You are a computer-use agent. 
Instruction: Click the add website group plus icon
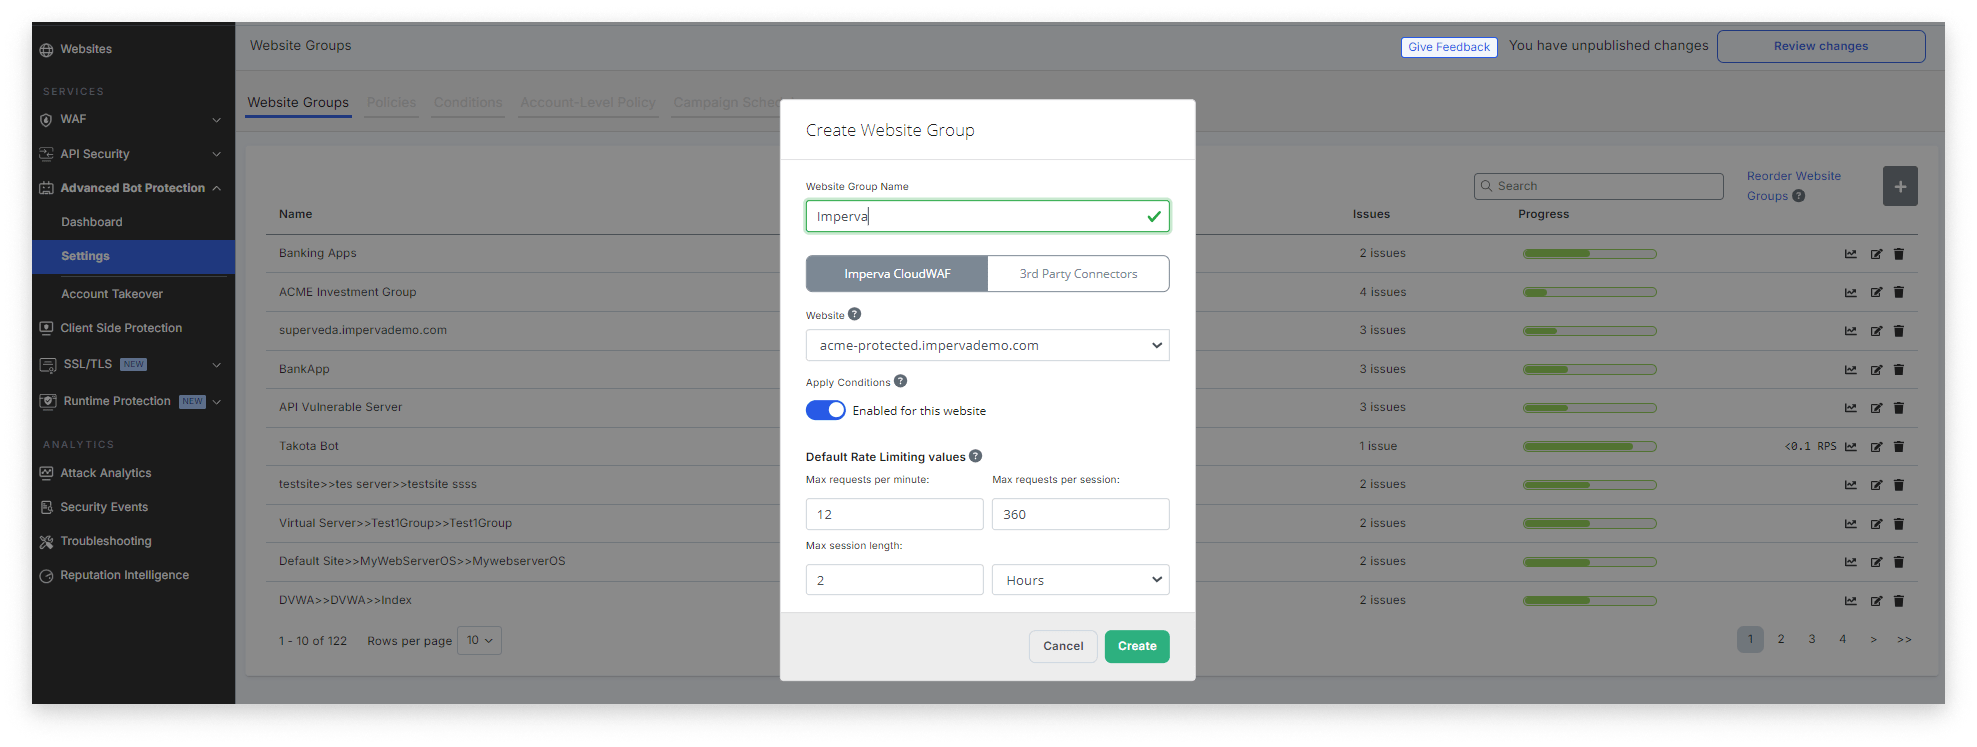pos(1899,186)
